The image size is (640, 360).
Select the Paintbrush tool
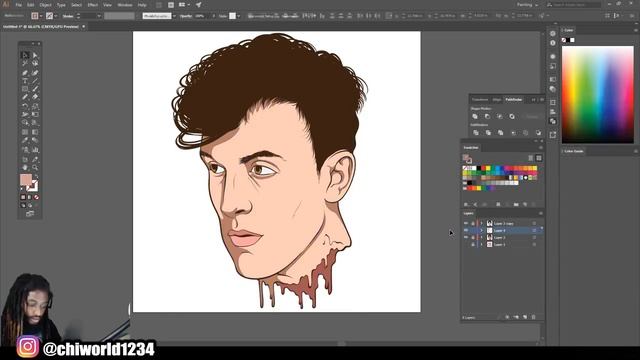coord(35,89)
